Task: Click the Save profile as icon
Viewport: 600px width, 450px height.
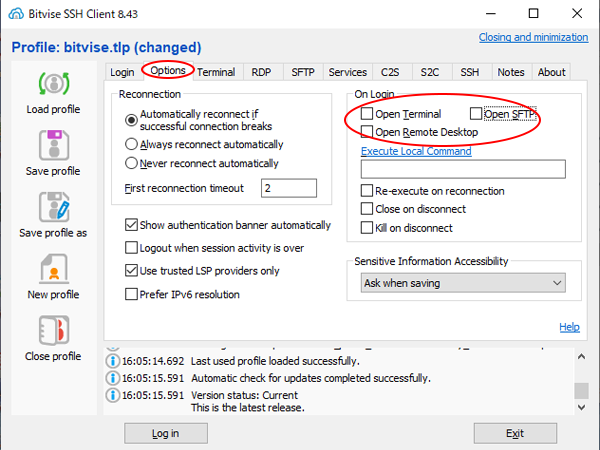Action: click(x=54, y=207)
